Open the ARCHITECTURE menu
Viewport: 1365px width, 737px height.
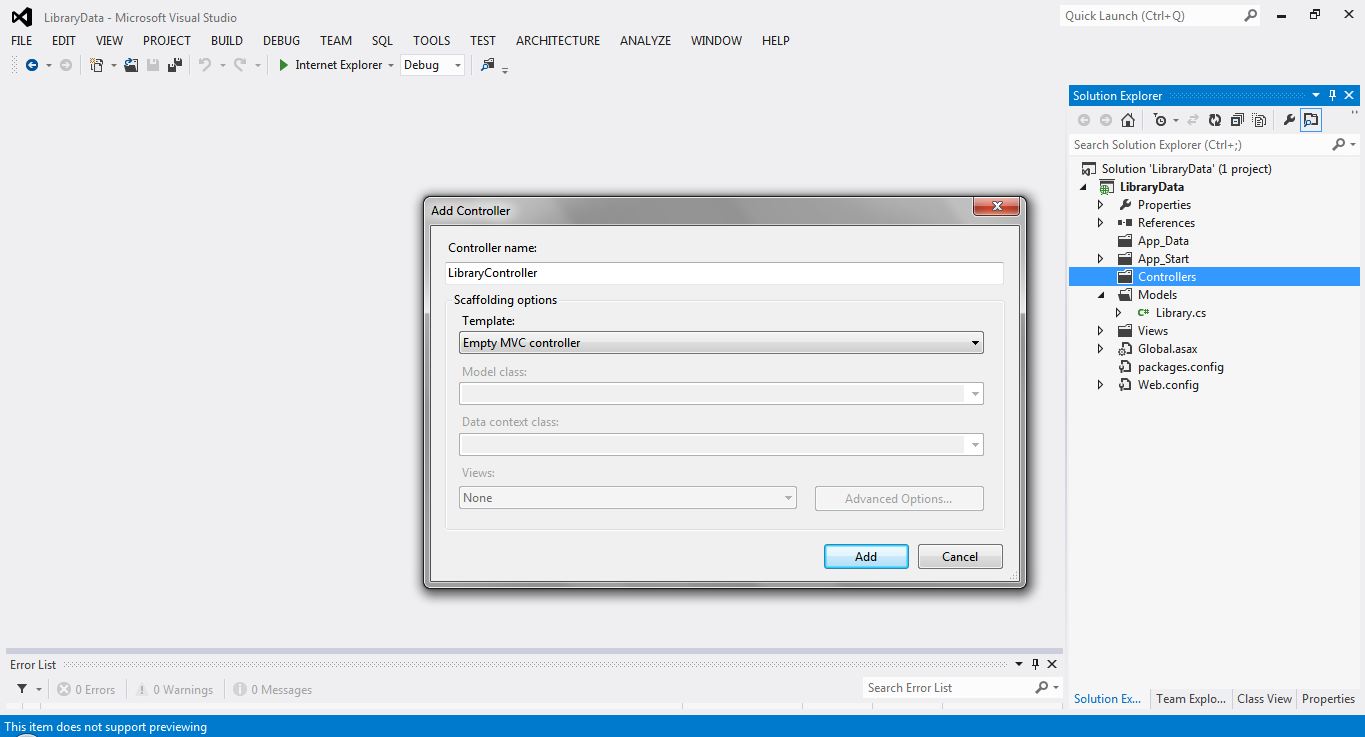click(x=558, y=41)
